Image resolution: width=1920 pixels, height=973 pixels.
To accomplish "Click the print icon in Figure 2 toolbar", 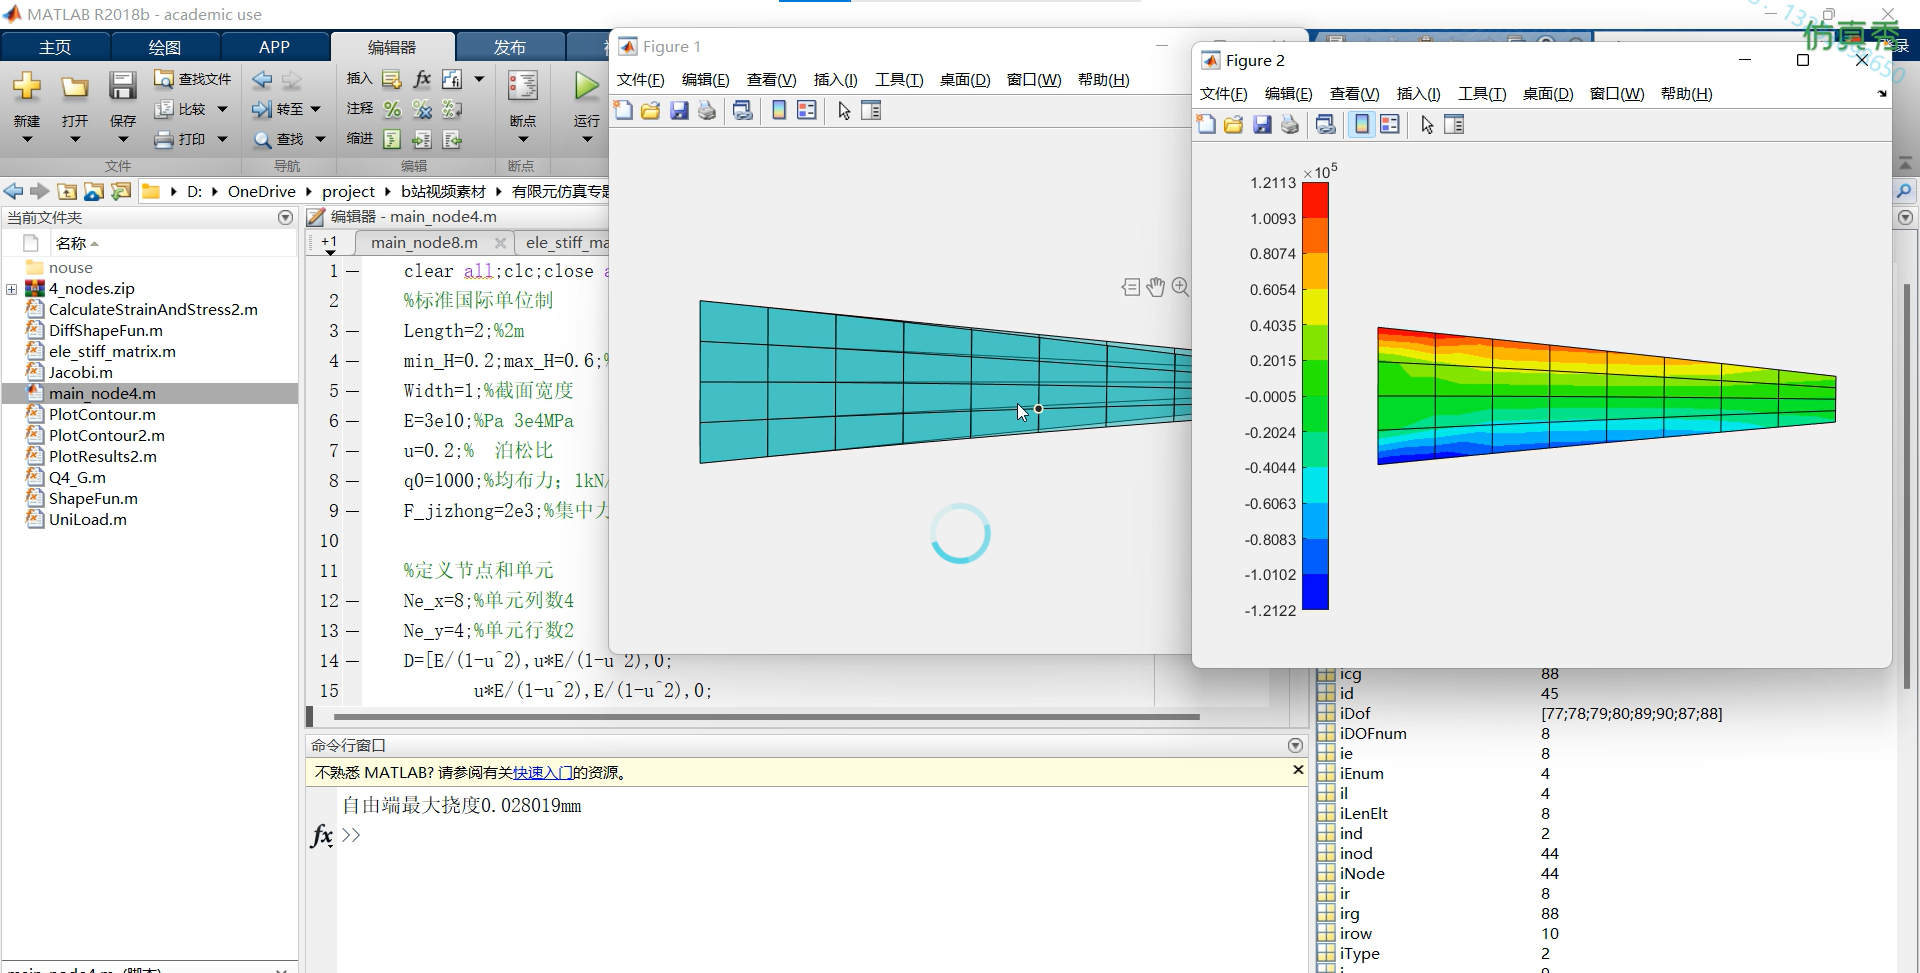I will coord(1290,125).
